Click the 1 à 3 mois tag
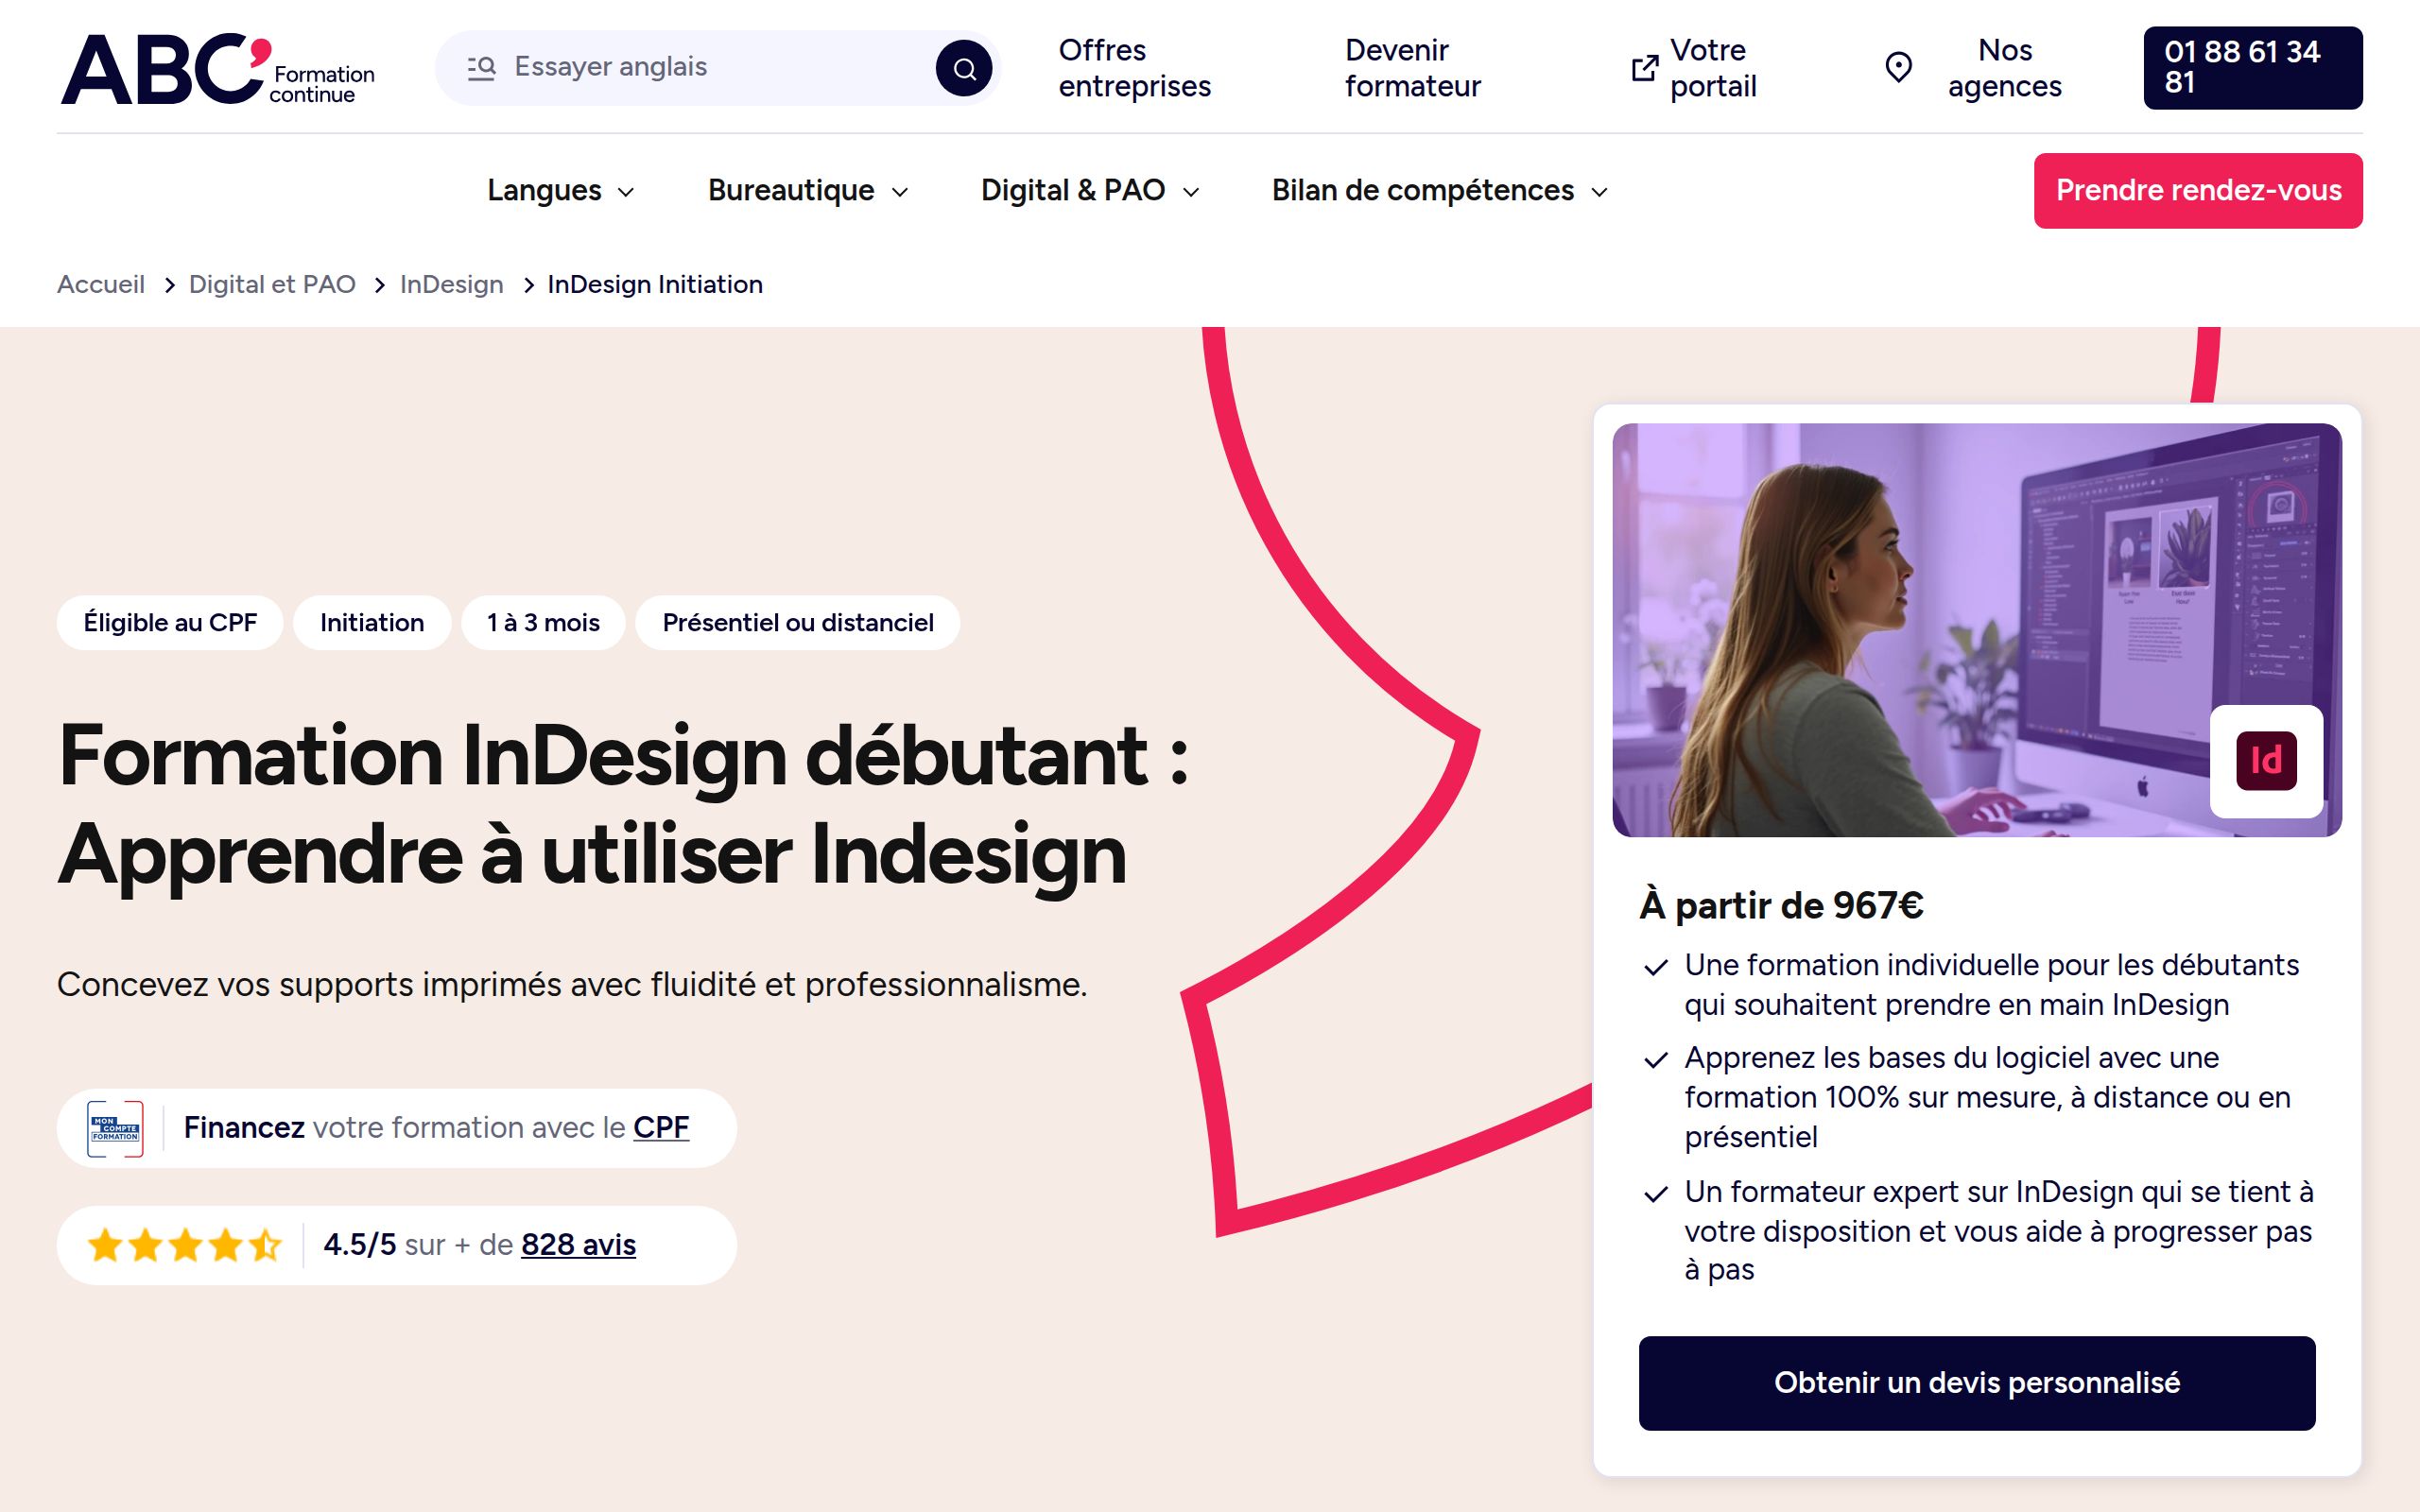The width and height of the screenshot is (2420, 1512). 543,623
